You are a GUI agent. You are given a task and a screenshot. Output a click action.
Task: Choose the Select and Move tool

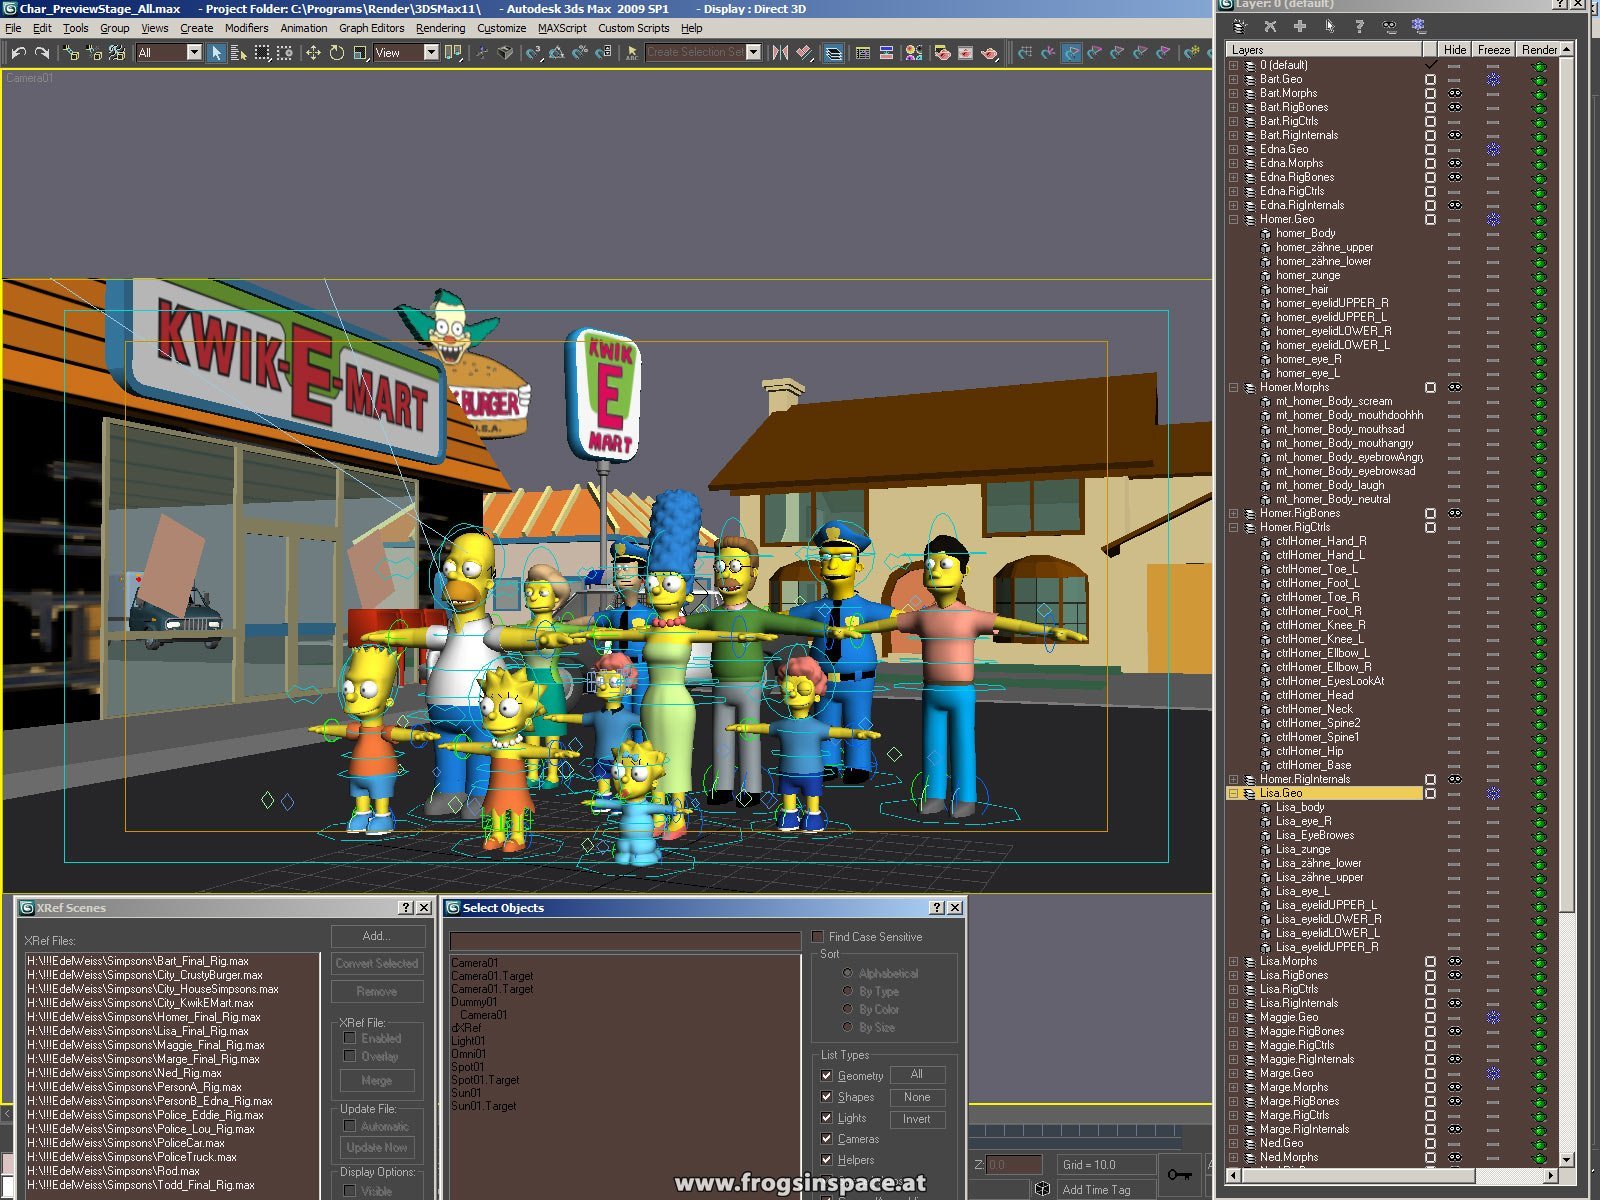(313, 52)
